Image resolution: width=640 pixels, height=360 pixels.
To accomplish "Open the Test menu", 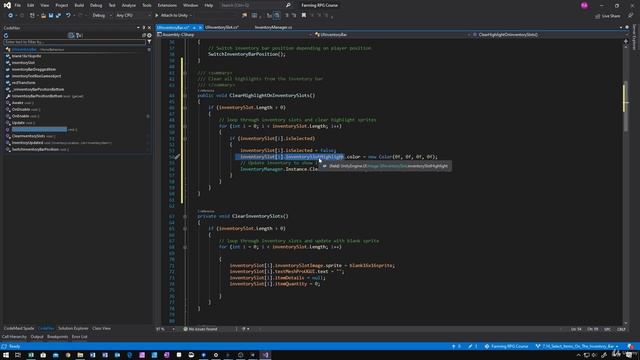I will (112, 5).
